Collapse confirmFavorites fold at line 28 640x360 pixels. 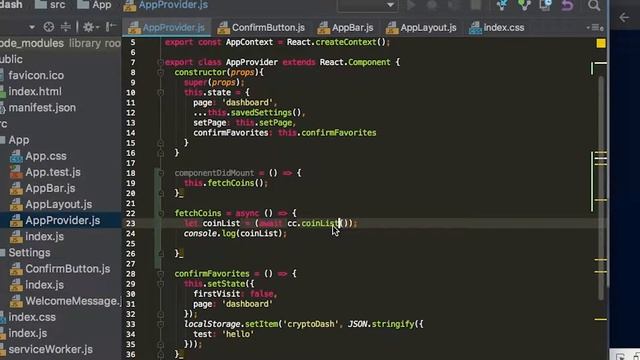point(160,274)
